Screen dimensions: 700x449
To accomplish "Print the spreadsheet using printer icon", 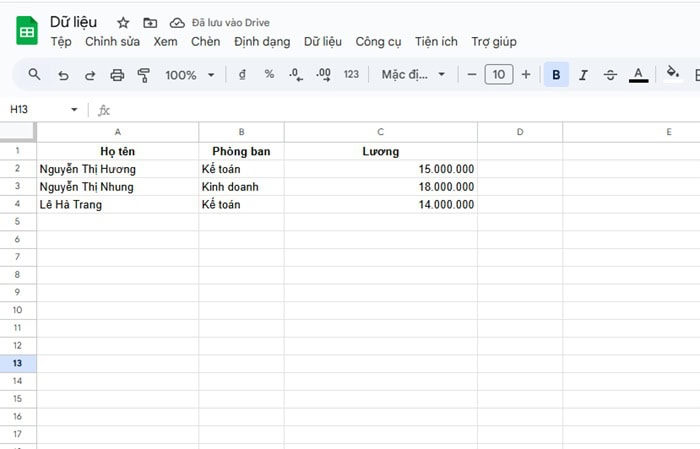I will (x=117, y=75).
